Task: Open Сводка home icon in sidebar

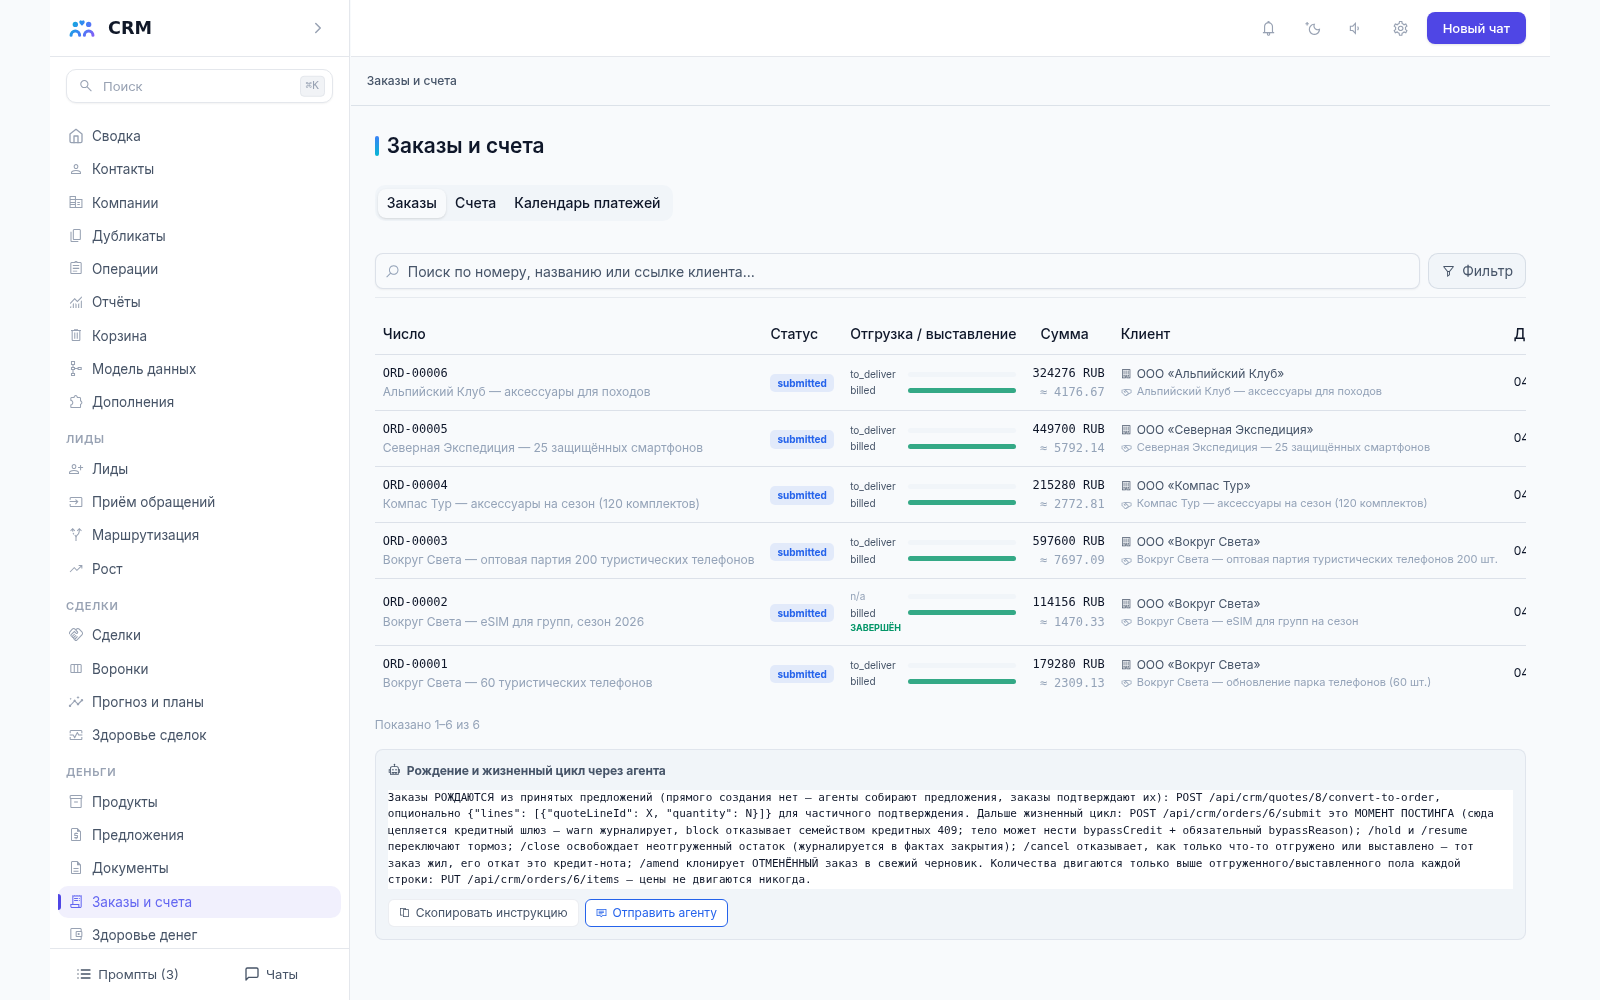Action: [76, 136]
